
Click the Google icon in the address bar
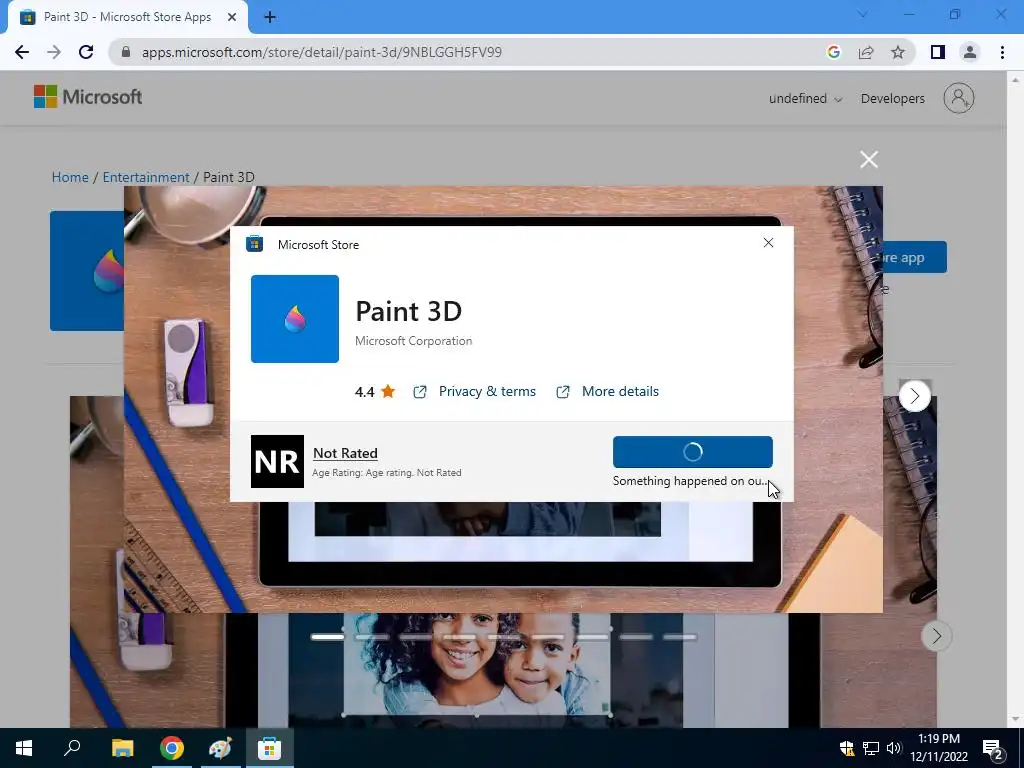coord(833,52)
